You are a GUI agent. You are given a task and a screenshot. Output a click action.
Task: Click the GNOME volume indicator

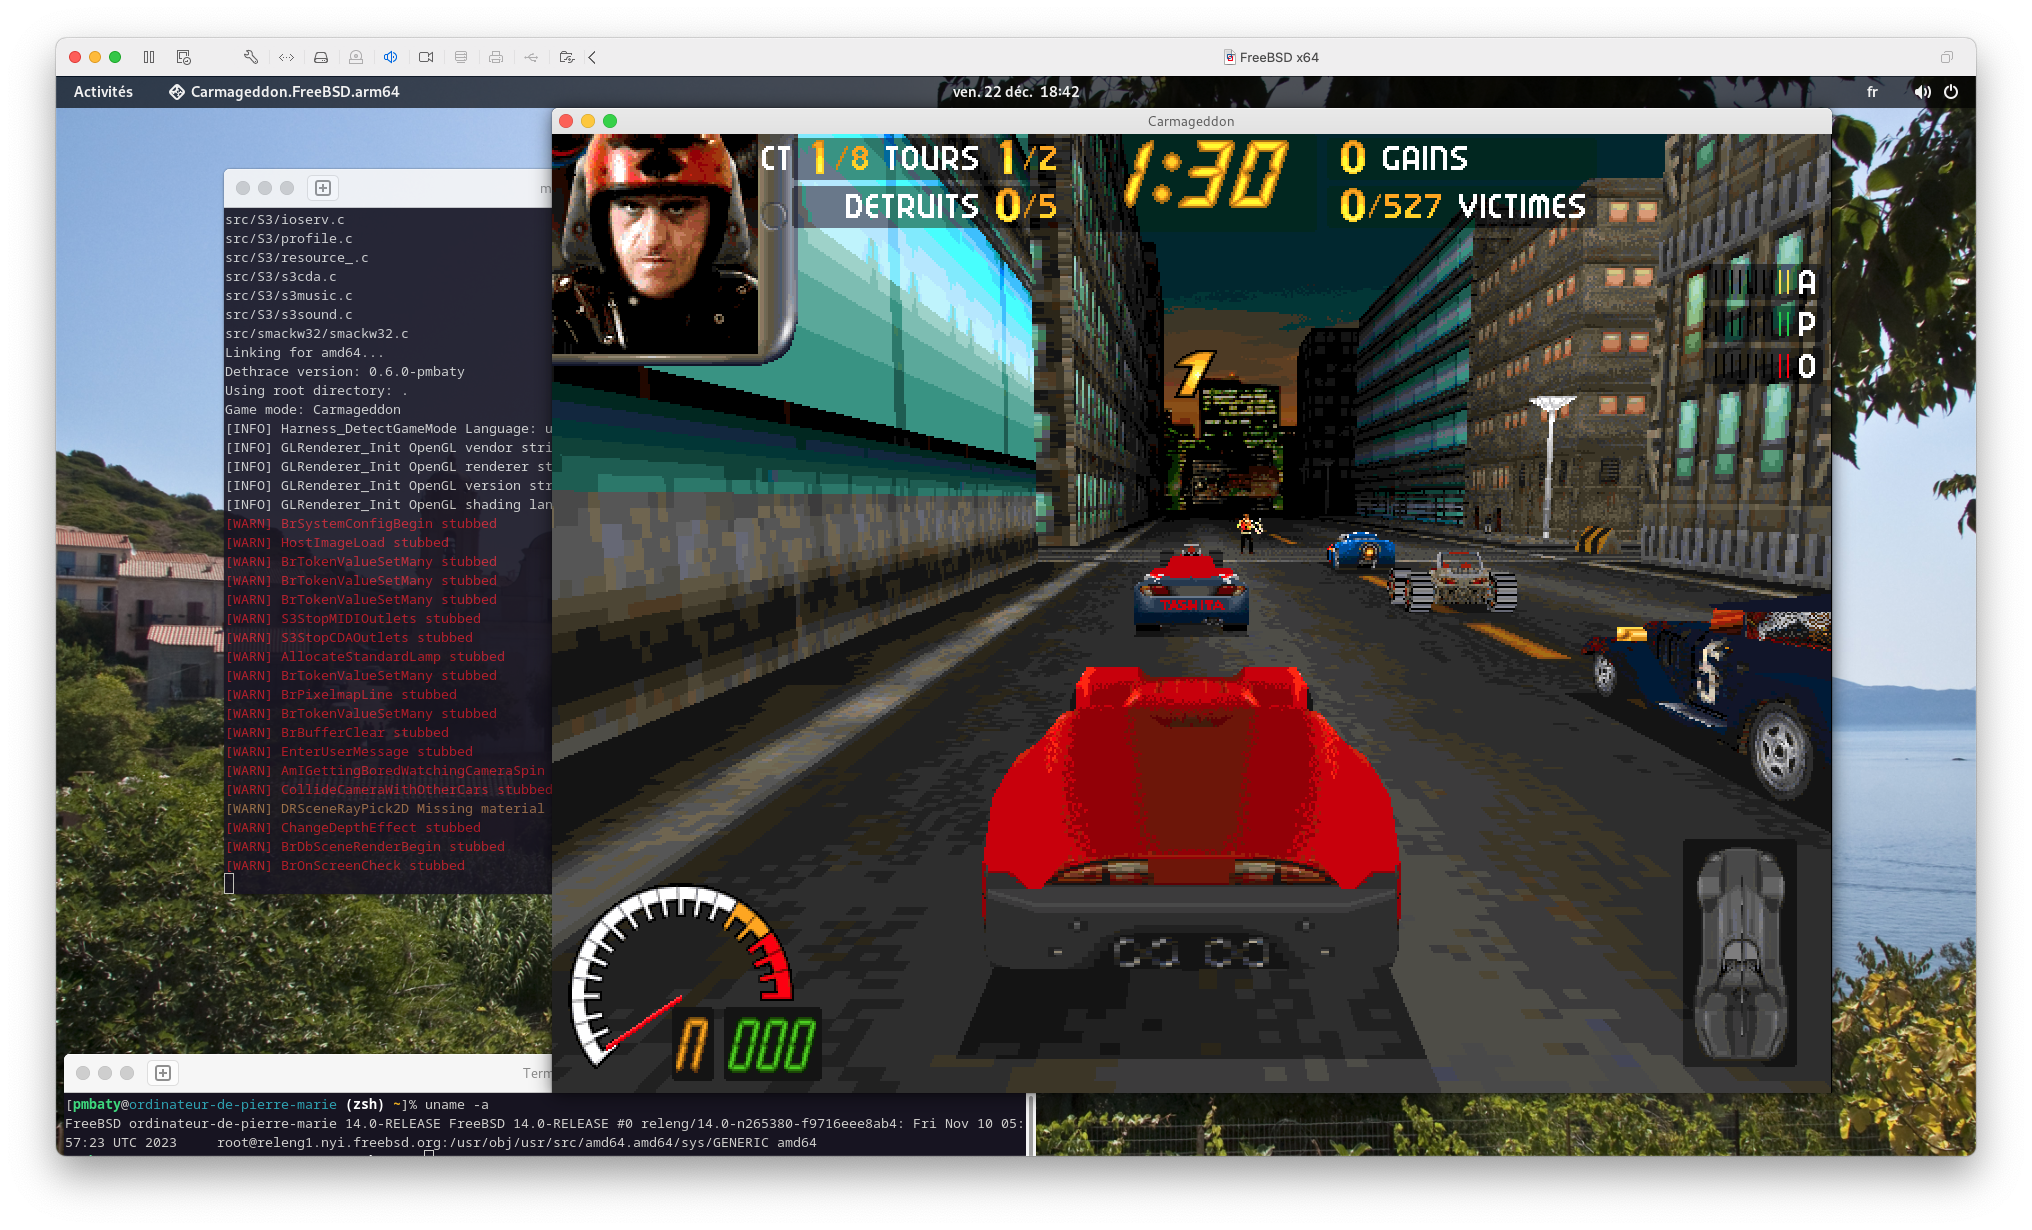coord(1922,91)
